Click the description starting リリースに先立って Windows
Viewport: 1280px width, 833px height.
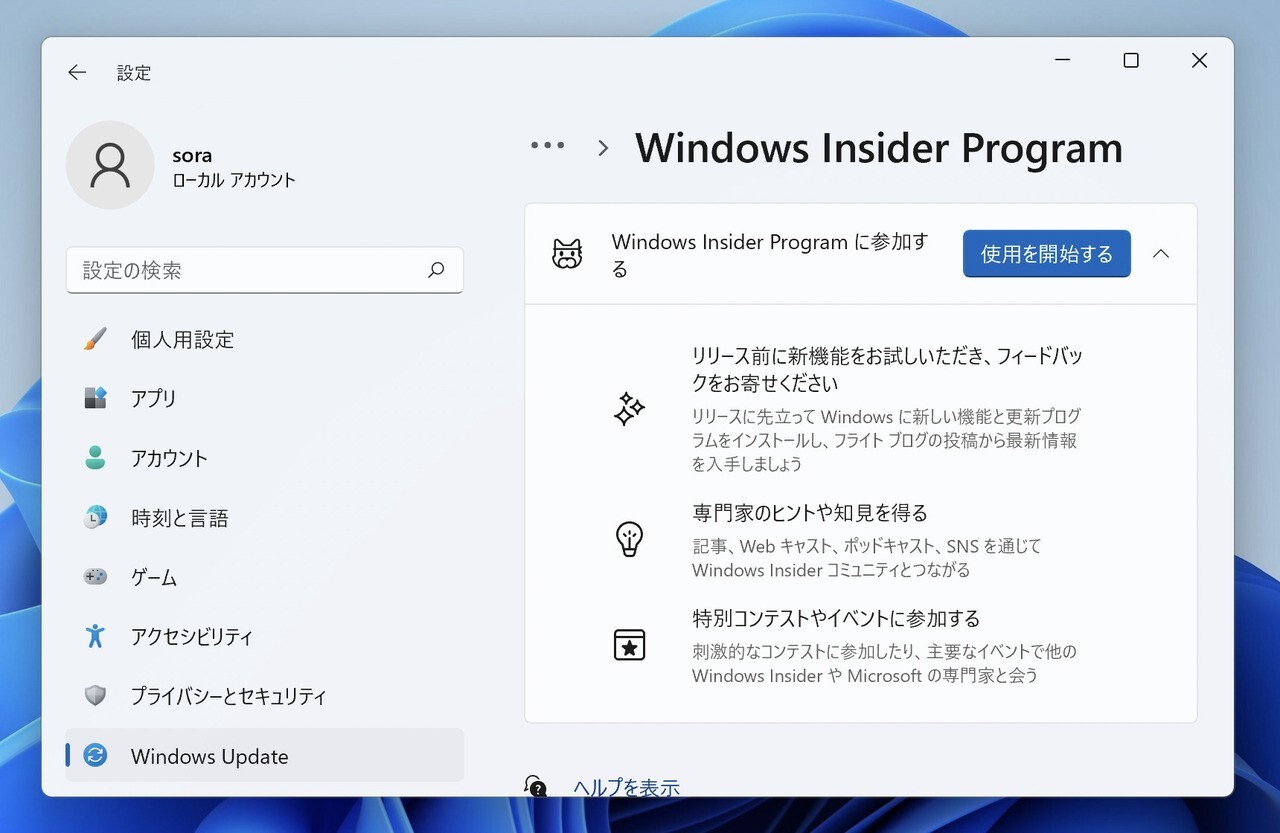tap(886, 440)
